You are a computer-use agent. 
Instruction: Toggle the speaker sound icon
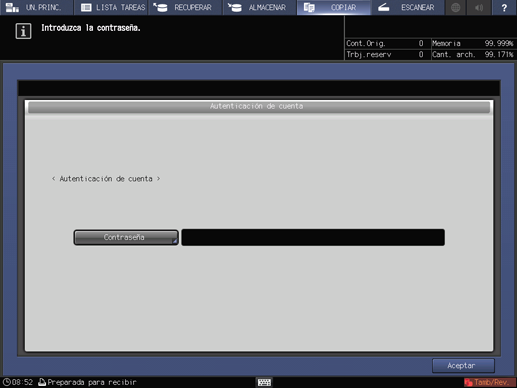(479, 7)
